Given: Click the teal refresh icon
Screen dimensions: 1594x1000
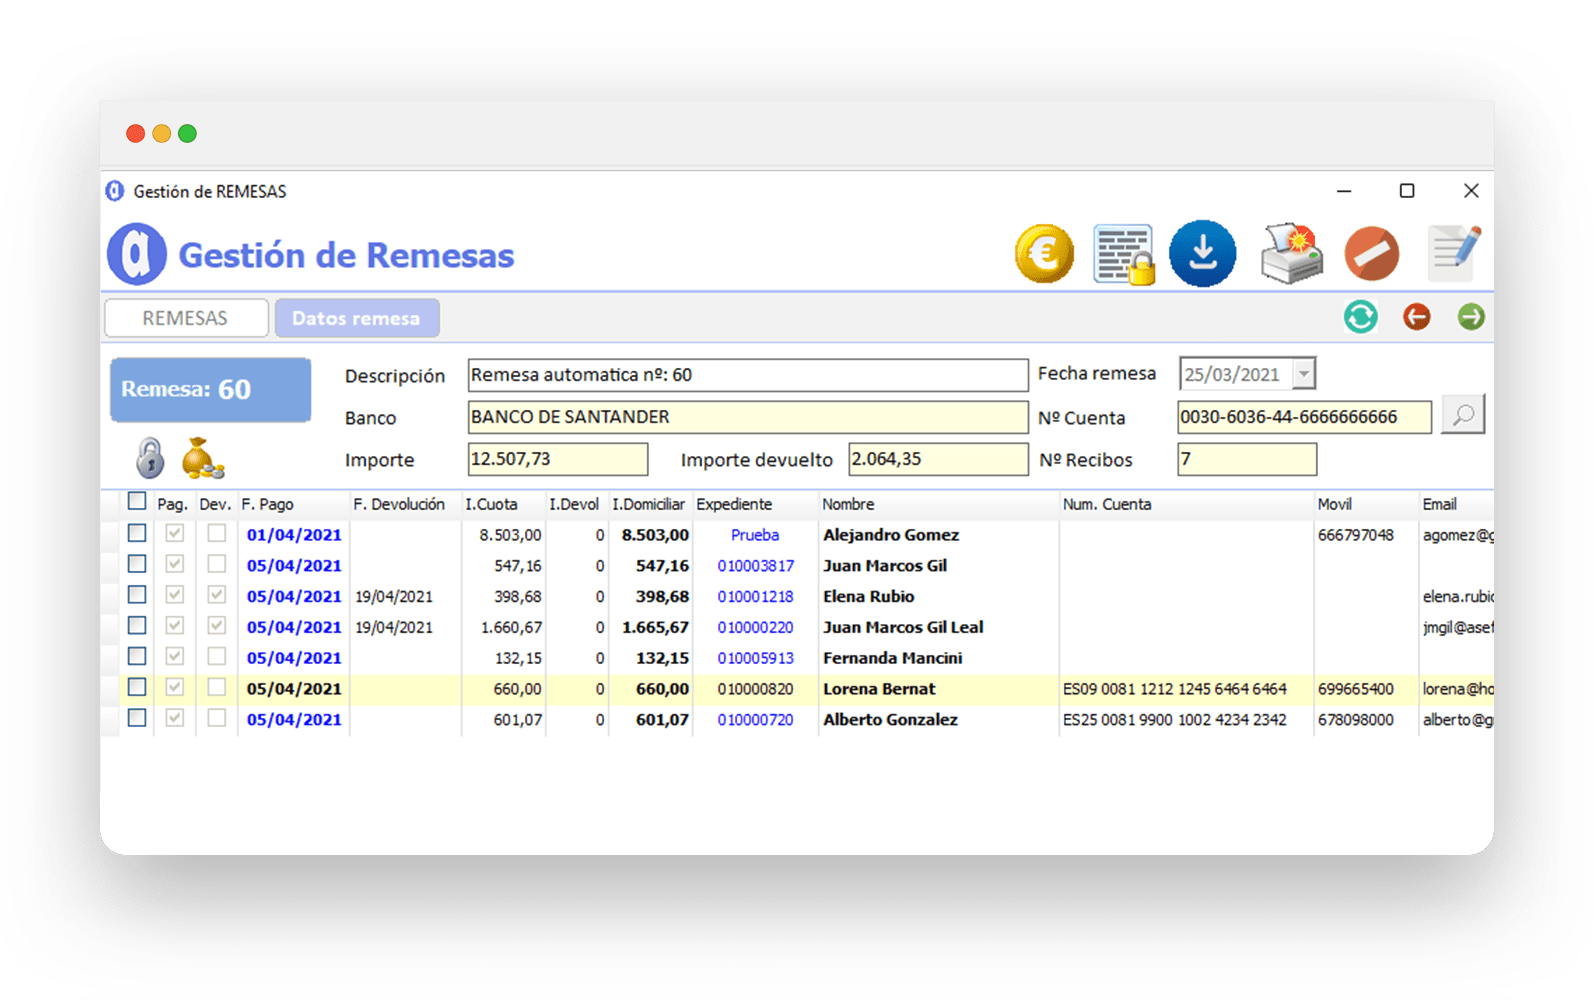Looking at the screenshot, I should [x=1360, y=317].
